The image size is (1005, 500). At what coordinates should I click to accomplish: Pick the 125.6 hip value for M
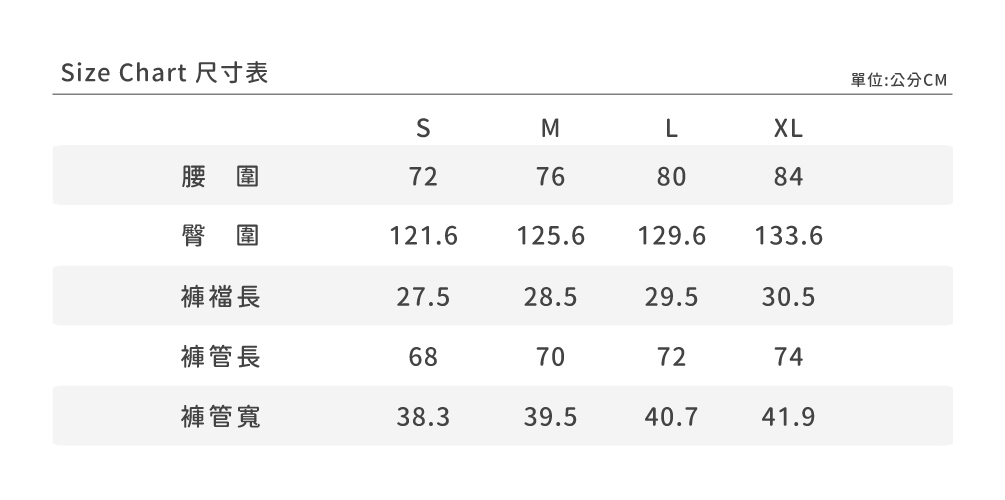(551, 237)
